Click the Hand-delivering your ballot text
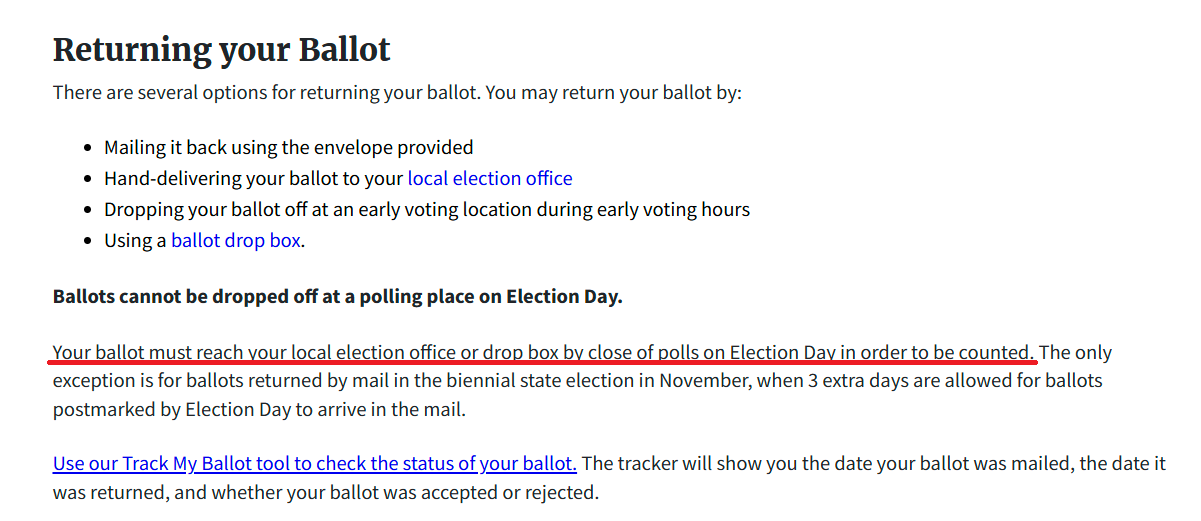The image size is (1201, 521). [254, 179]
